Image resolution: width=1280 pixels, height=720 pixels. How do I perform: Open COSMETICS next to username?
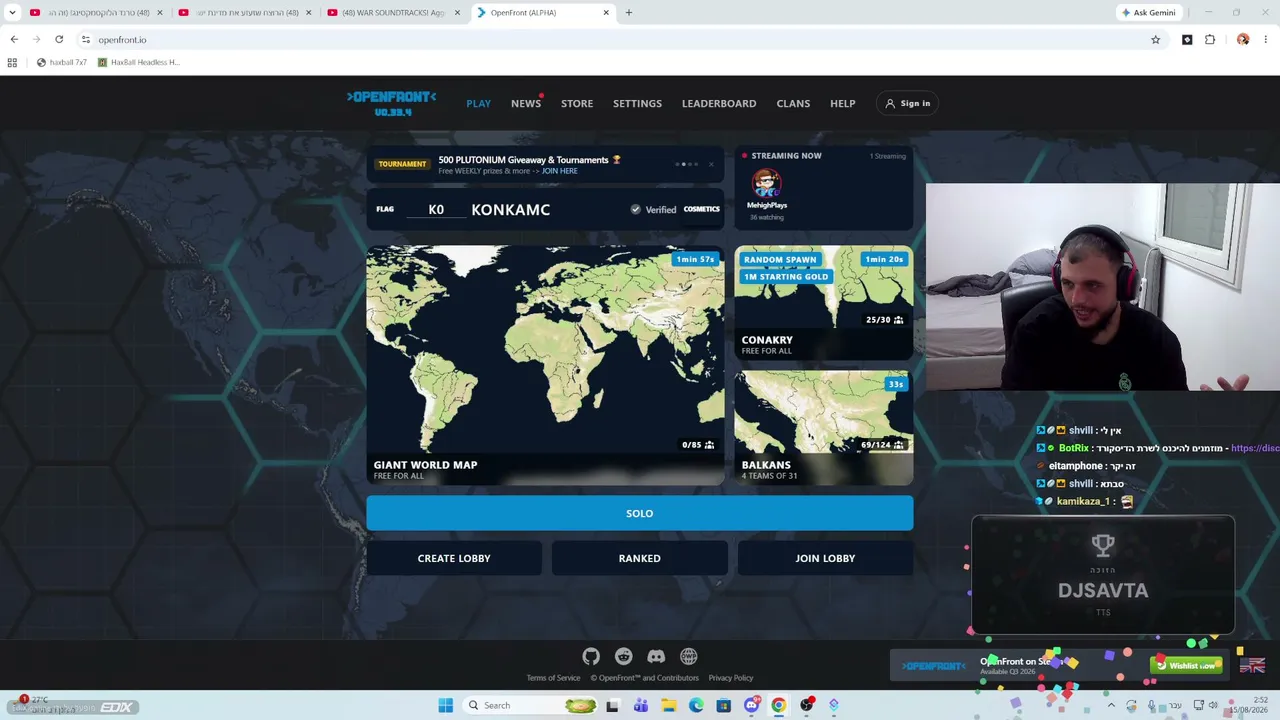(701, 209)
